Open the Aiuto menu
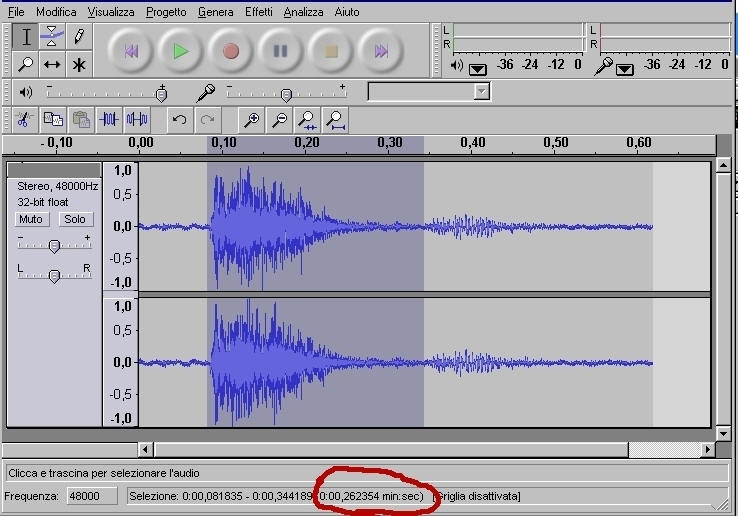The width and height of the screenshot is (738, 516). click(347, 12)
